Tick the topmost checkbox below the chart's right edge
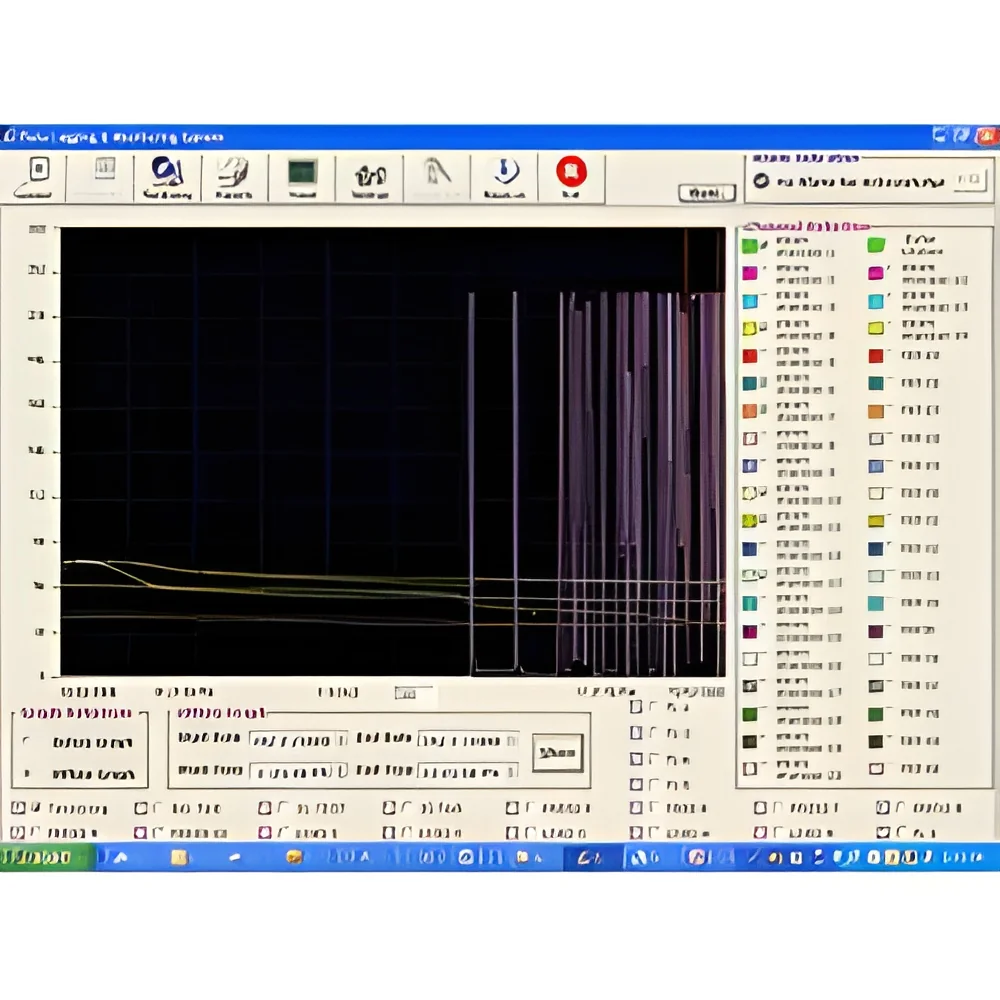Screen dimensions: 1000x1000 pyautogui.click(x=636, y=707)
